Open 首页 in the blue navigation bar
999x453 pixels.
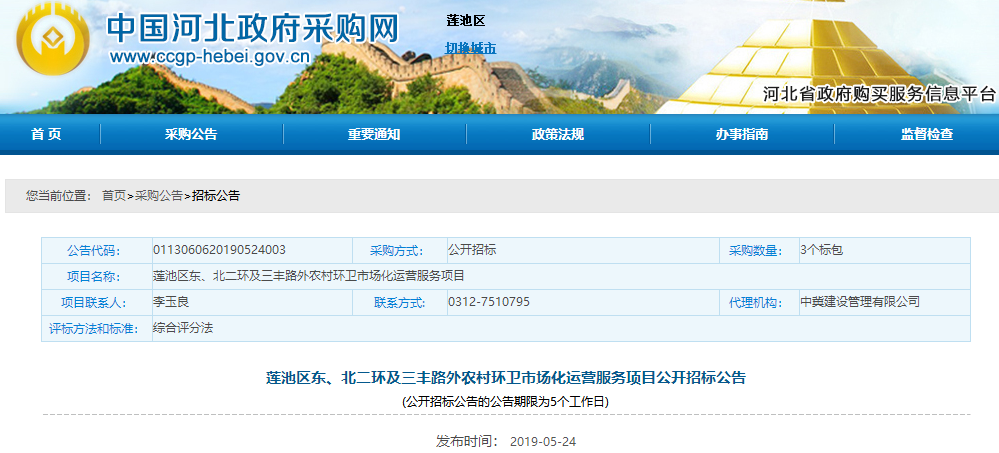pos(46,135)
